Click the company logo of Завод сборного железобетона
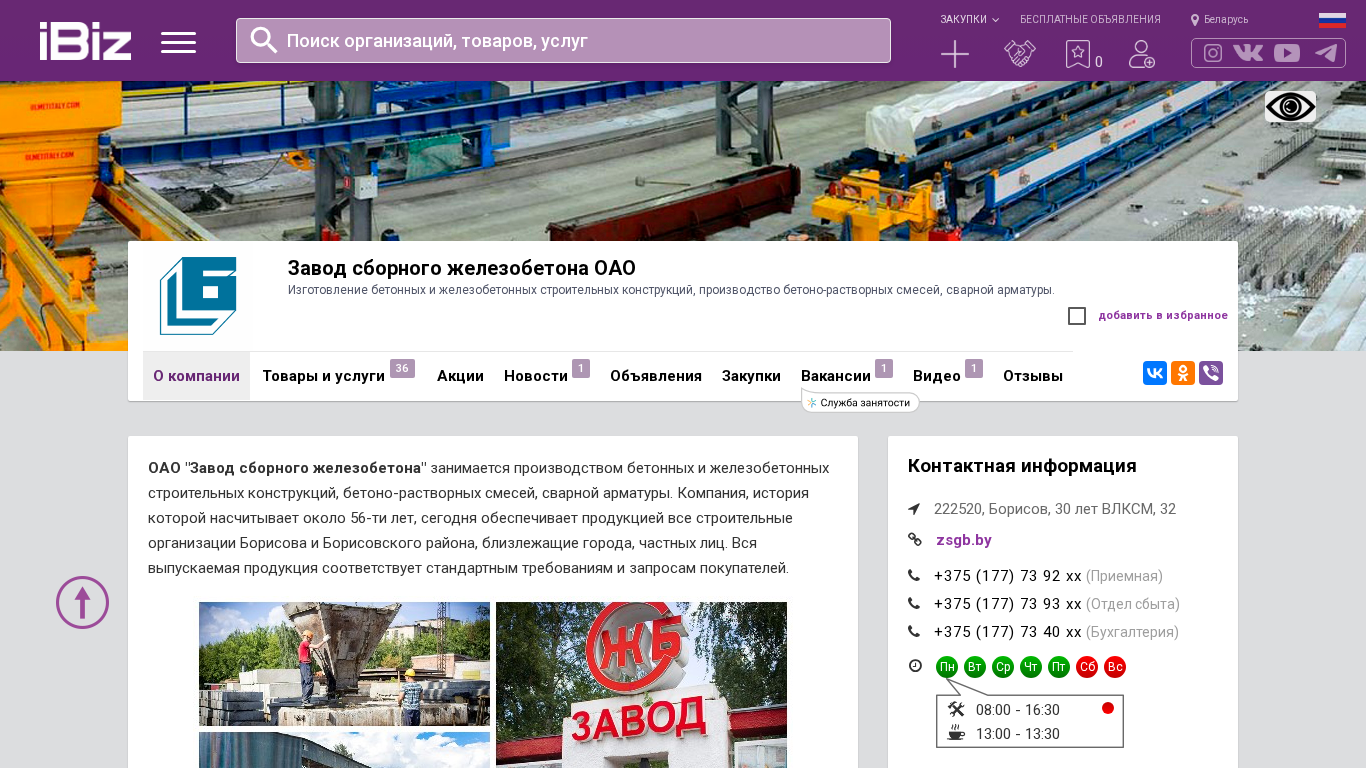Viewport: 1366px width, 768px height. (x=198, y=296)
